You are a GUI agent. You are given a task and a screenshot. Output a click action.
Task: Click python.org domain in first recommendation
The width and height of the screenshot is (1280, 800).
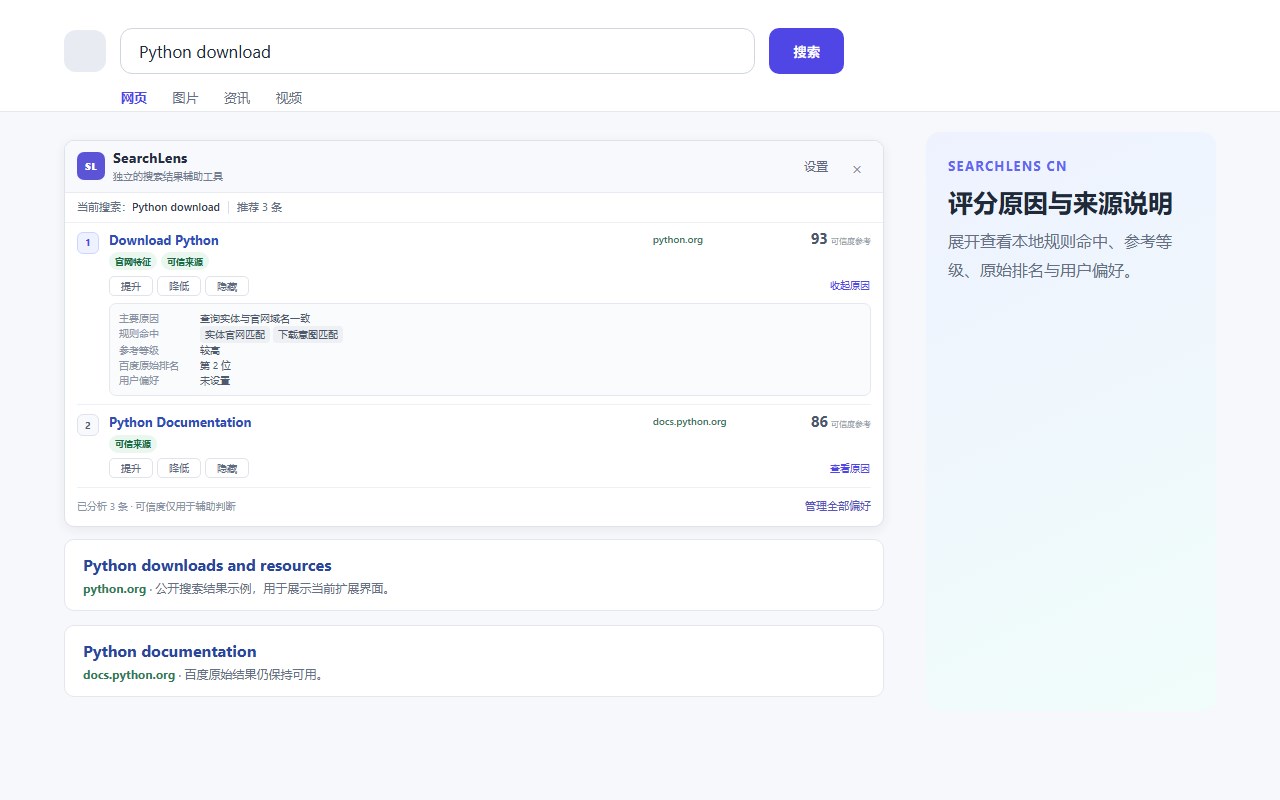(678, 240)
